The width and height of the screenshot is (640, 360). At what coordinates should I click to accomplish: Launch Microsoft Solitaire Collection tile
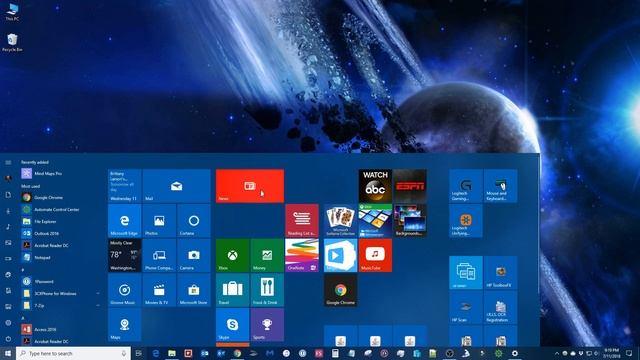click(340, 221)
